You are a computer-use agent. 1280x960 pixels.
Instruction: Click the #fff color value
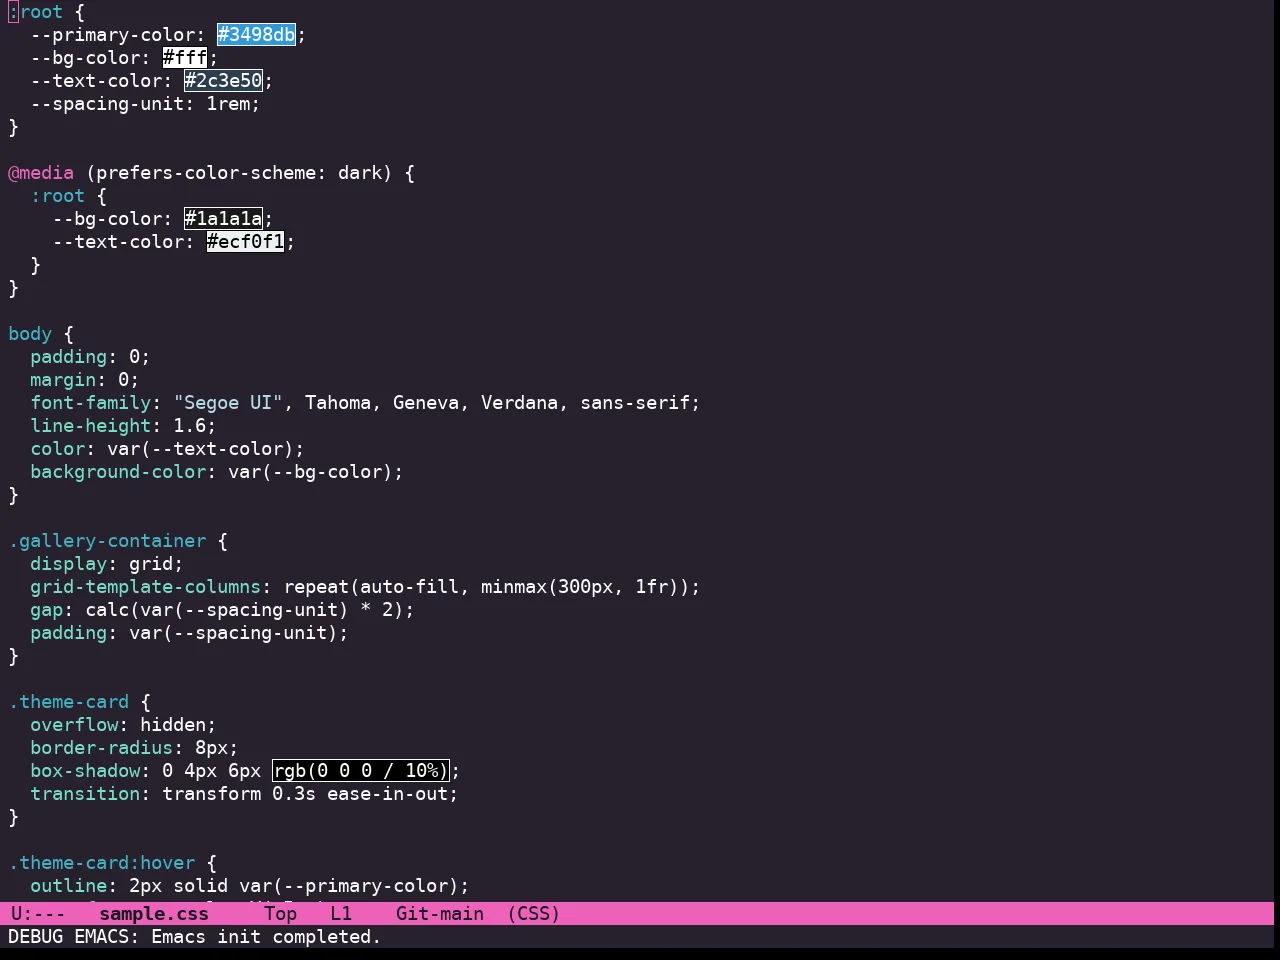pos(185,58)
